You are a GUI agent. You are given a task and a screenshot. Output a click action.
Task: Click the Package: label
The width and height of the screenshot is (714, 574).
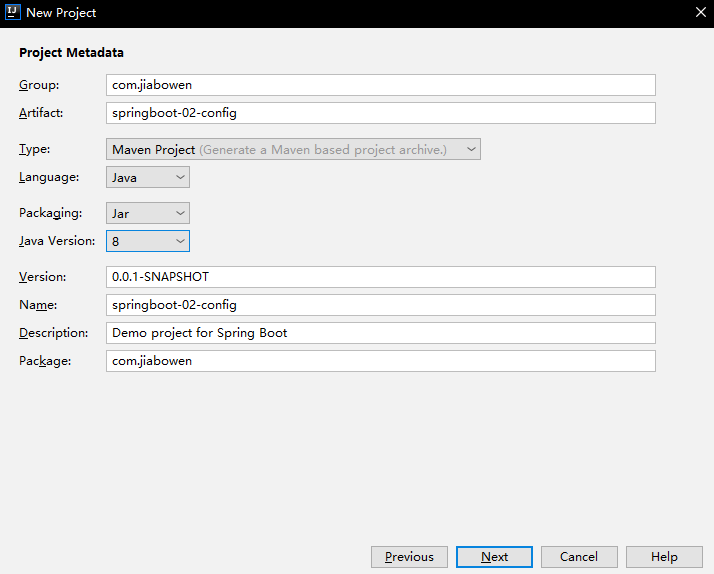tap(45, 361)
